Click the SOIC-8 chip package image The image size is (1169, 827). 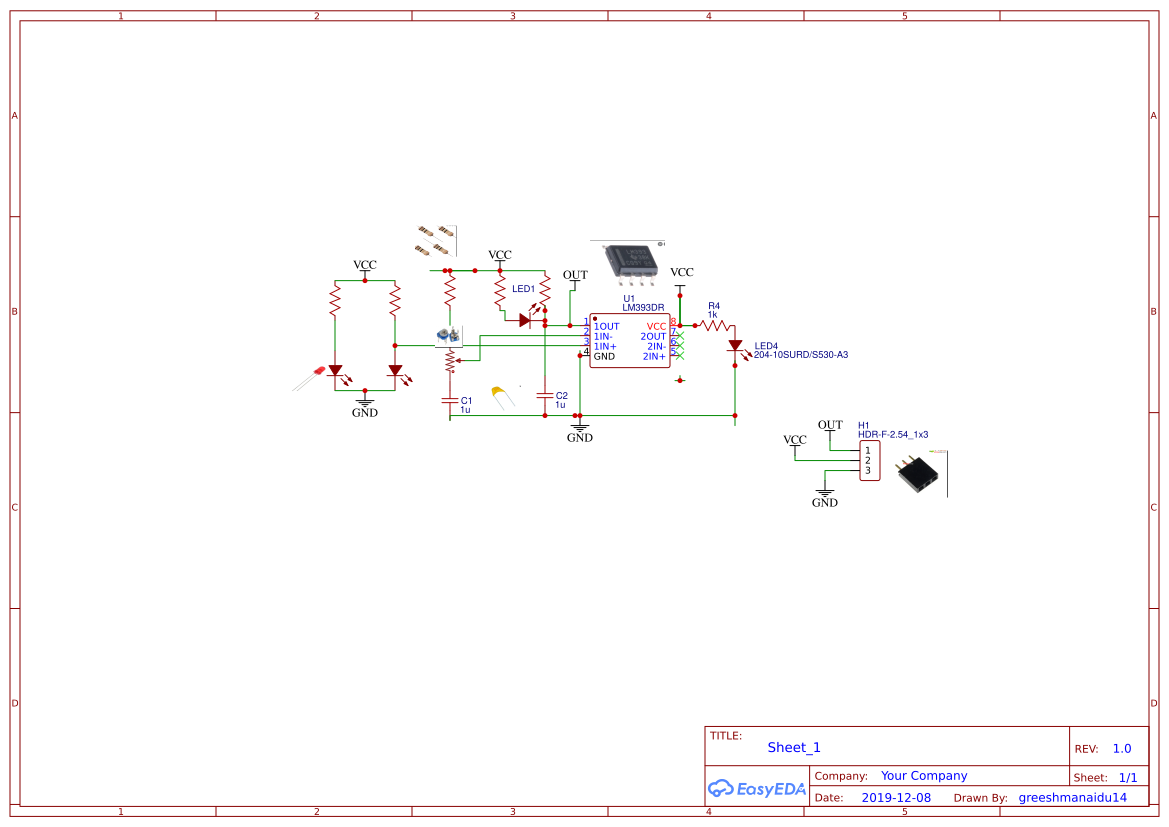629,258
